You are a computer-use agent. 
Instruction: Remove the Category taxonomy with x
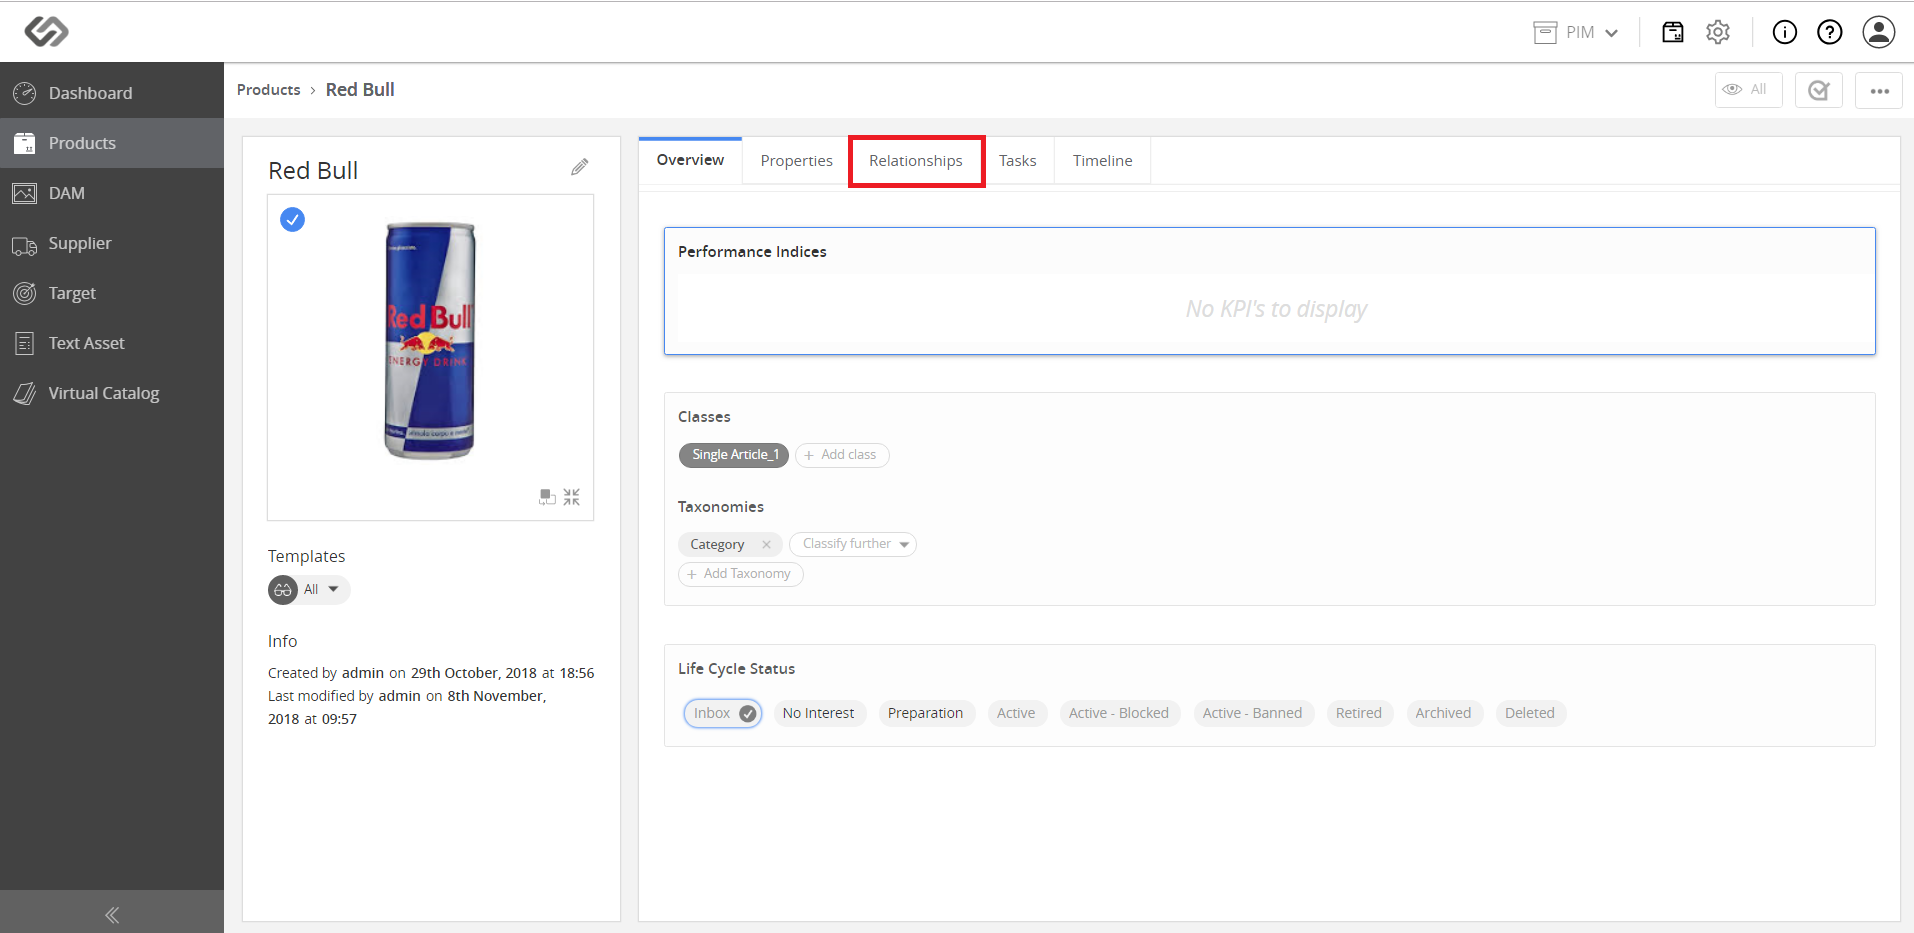(766, 545)
